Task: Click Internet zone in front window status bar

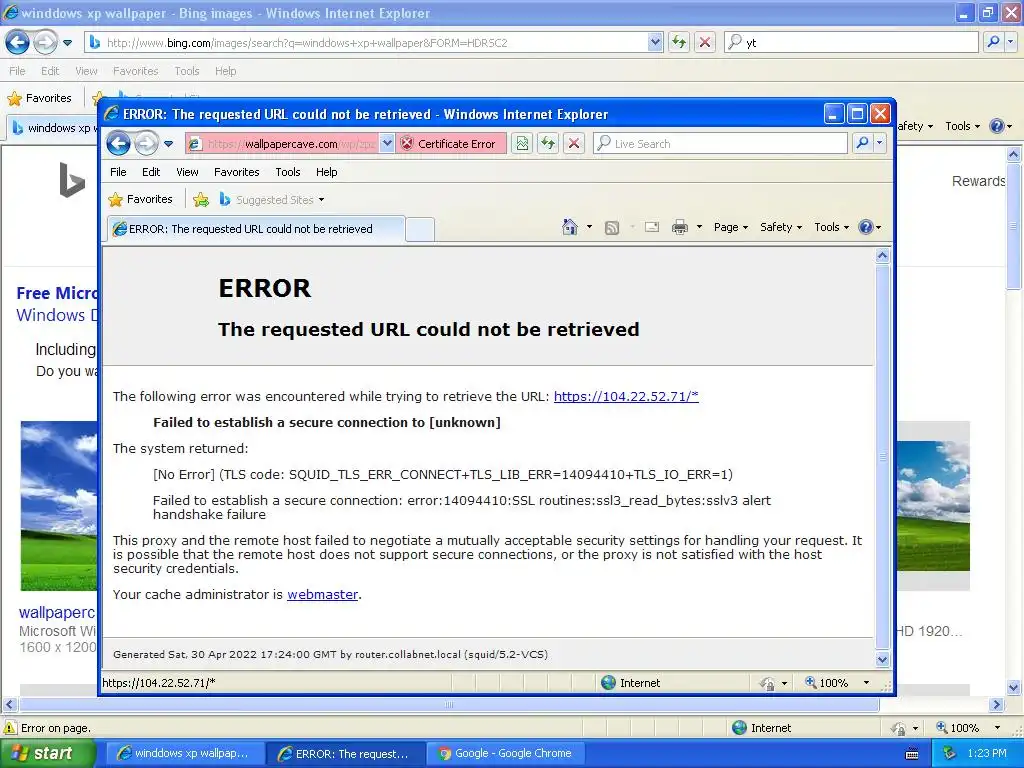Action: [x=631, y=682]
